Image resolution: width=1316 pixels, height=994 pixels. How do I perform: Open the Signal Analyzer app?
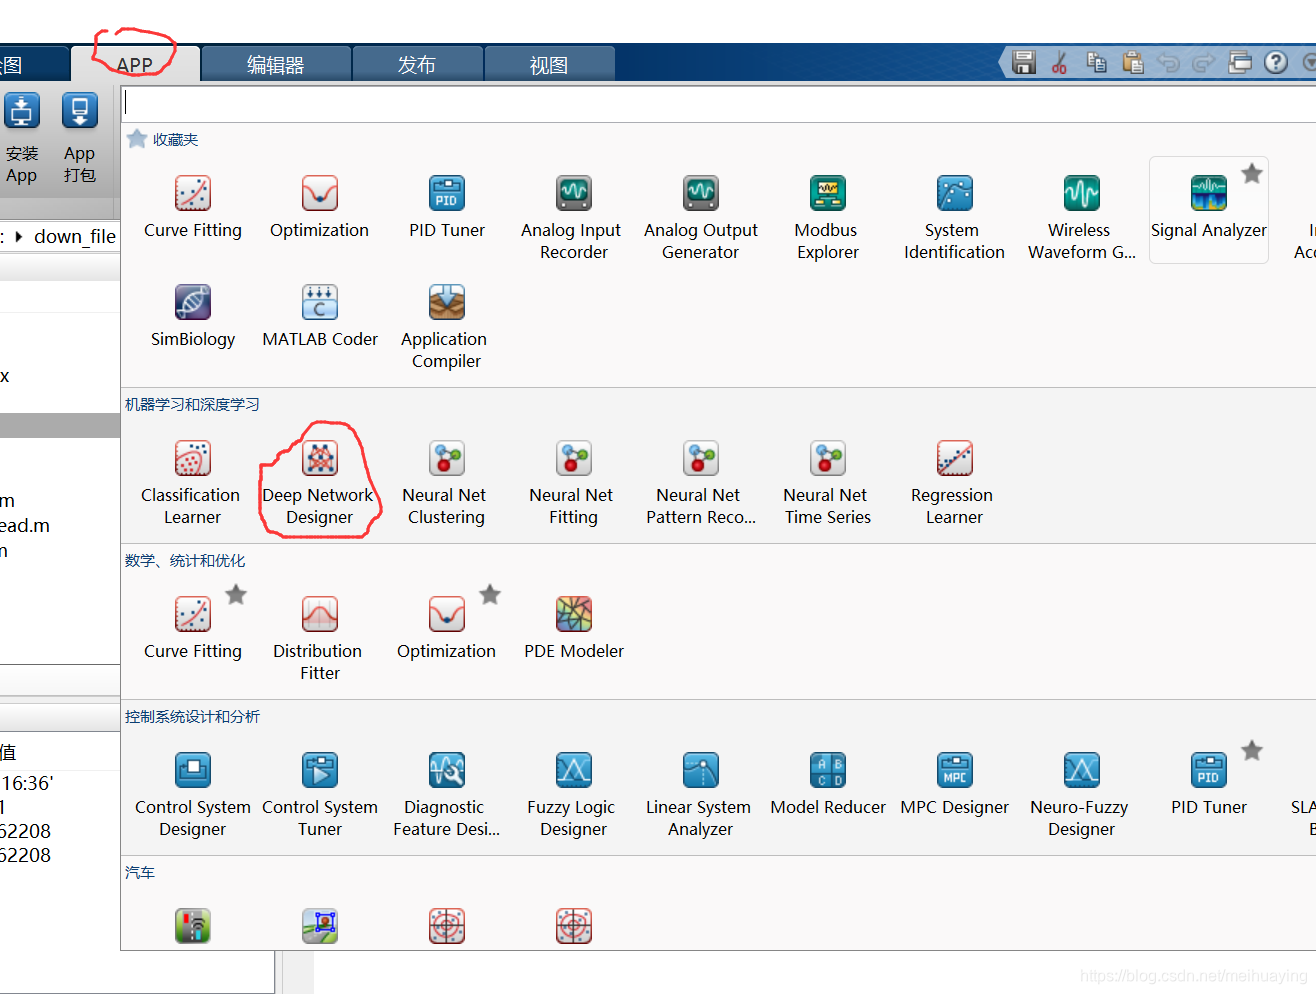pyautogui.click(x=1208, y=208)
